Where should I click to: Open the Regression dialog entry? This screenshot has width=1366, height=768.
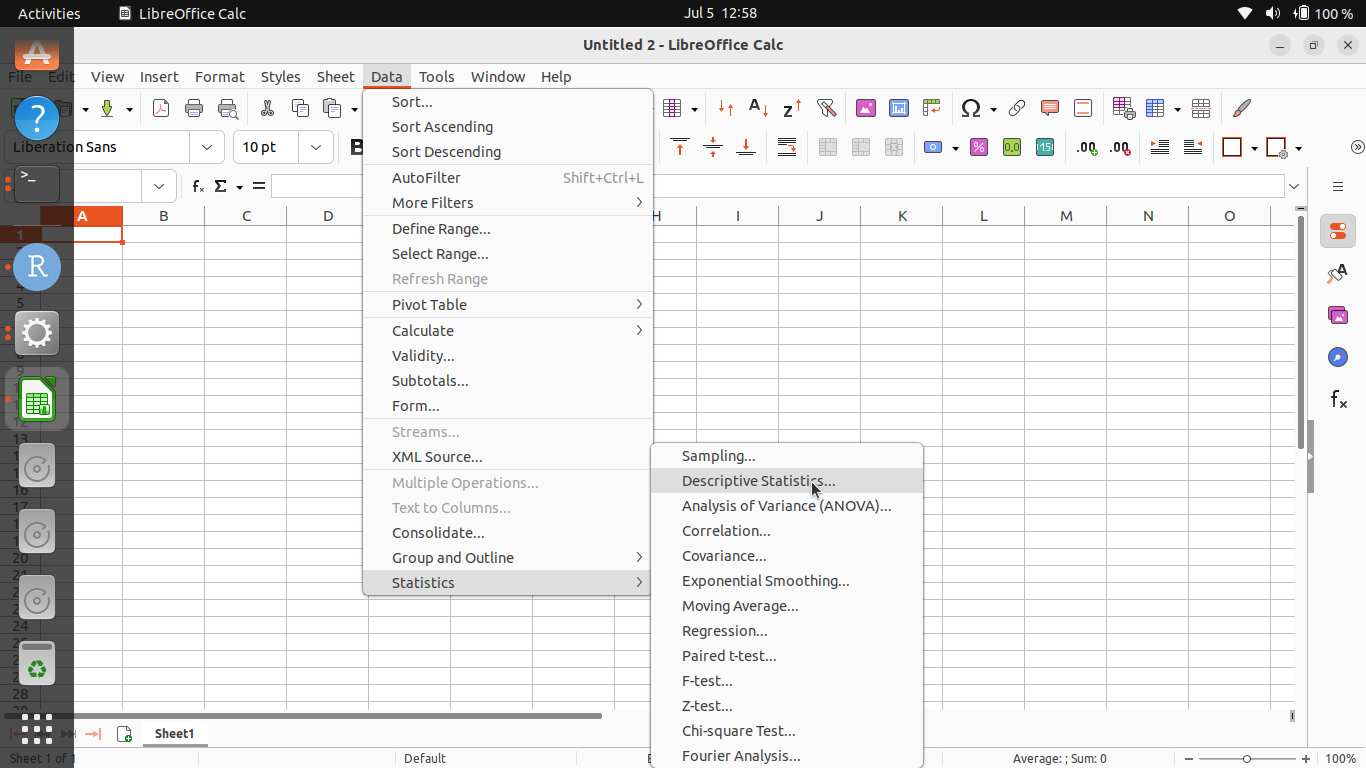(x=786, y=631)
